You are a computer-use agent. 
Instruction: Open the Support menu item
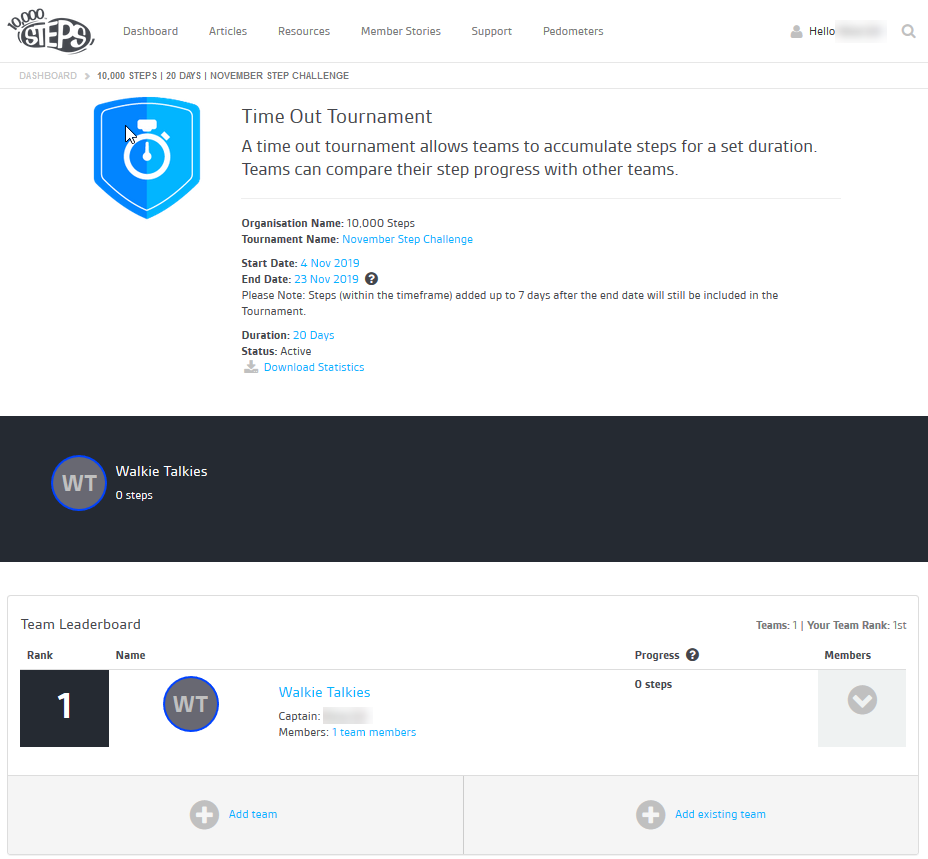[x=491, y=31]
